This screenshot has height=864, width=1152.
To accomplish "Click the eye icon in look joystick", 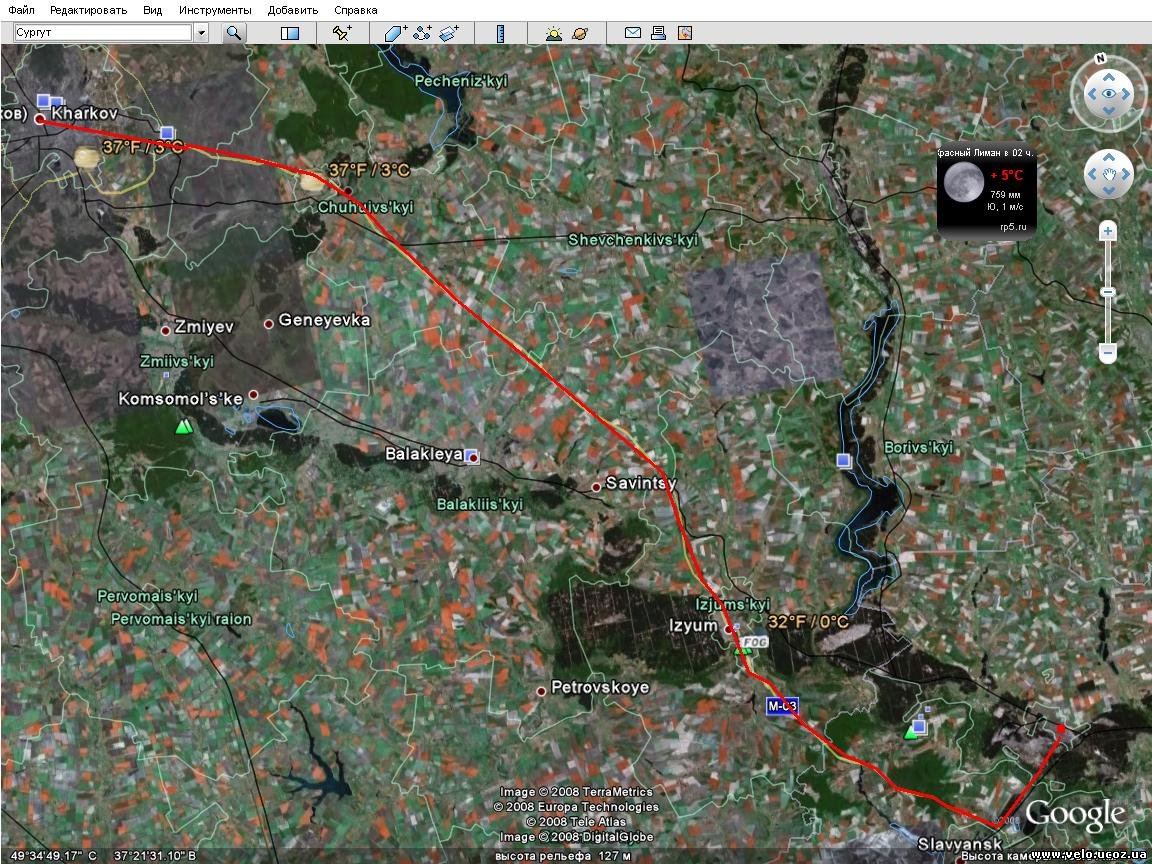I will click(1108, 94).
